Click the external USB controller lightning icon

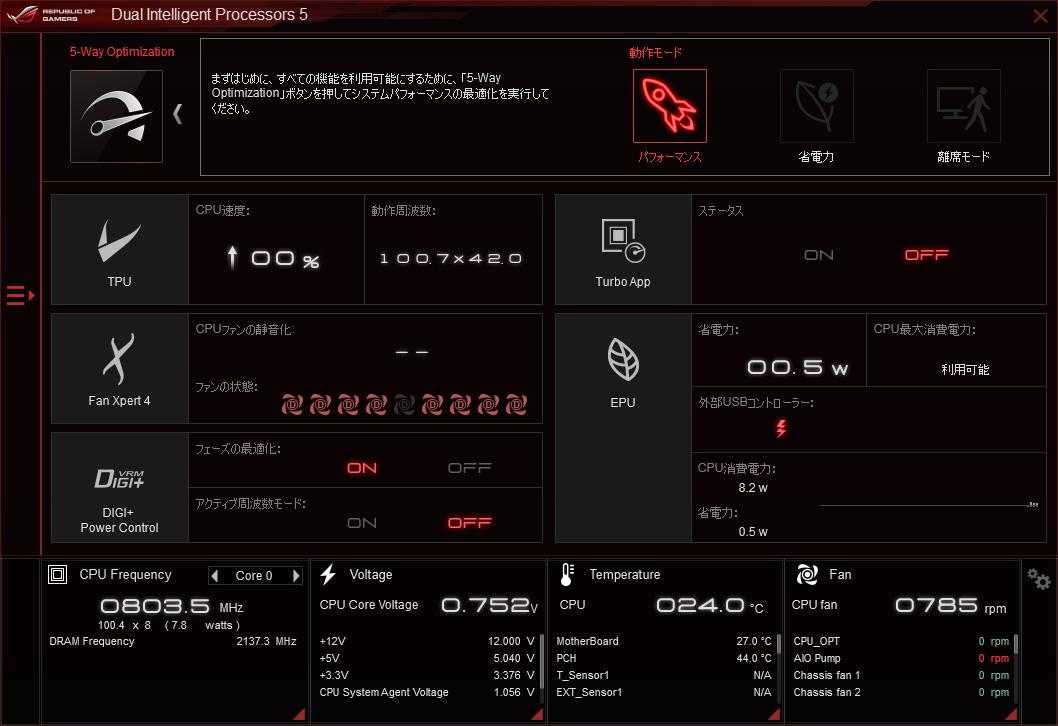click(781, 428)
